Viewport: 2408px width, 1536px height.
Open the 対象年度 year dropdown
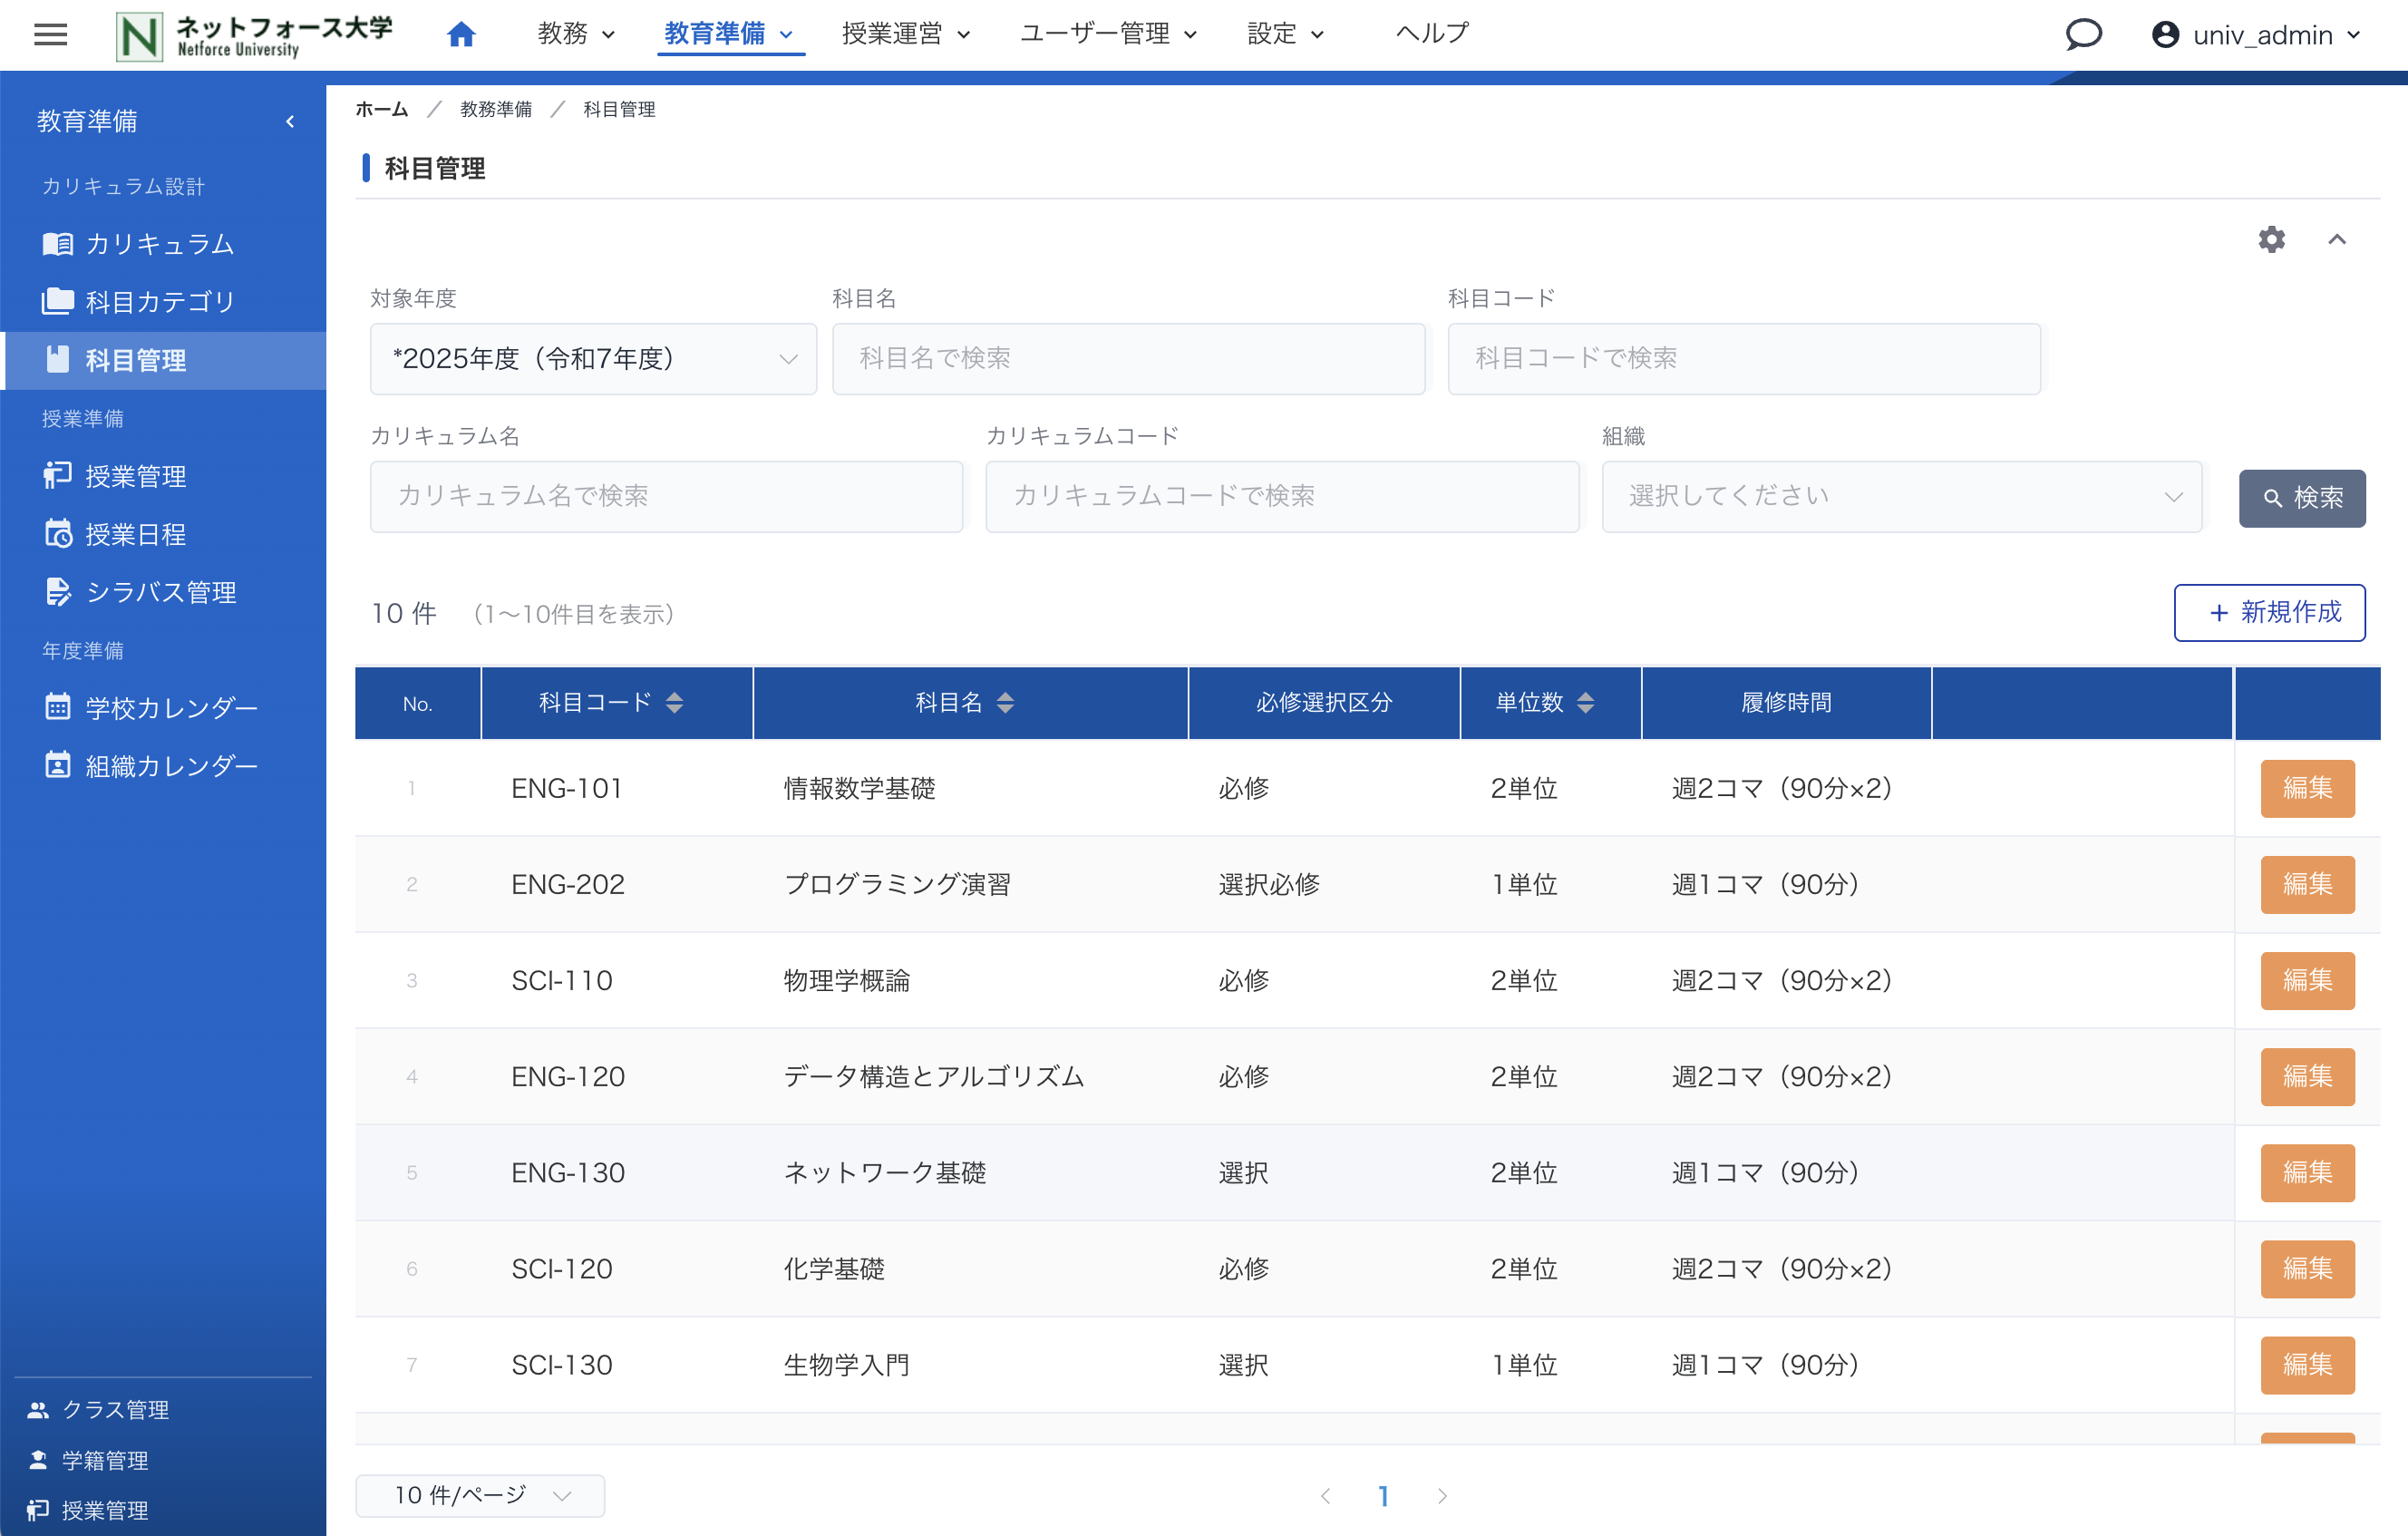593,358
